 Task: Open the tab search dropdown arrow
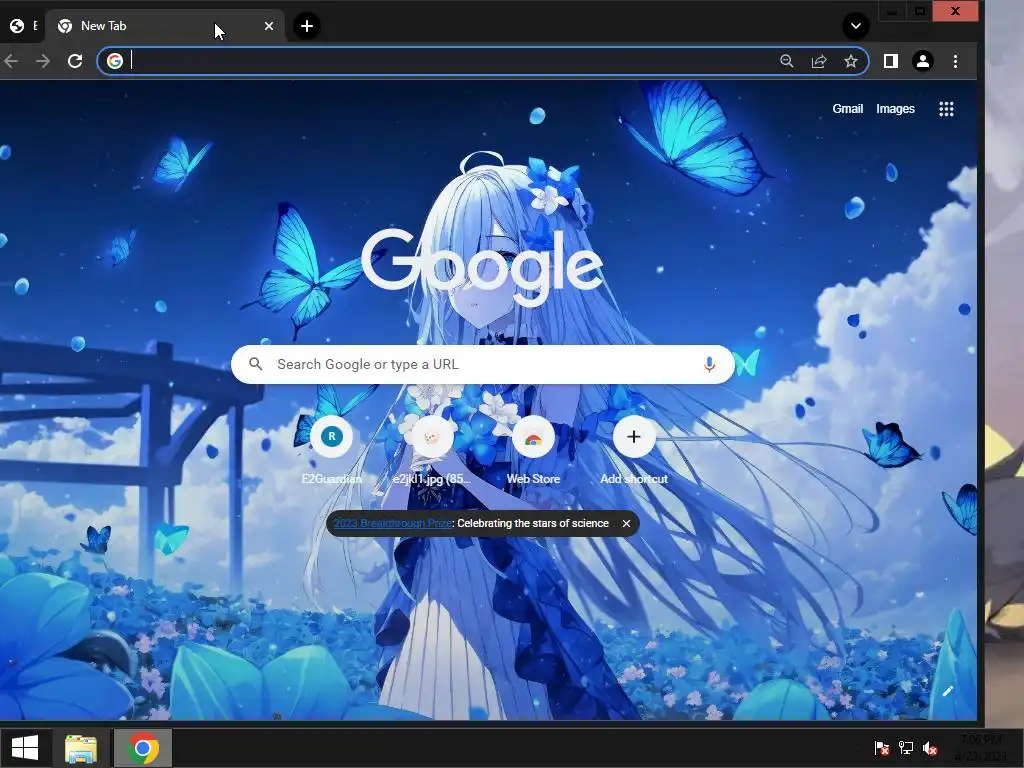click(x=856, y=26)
